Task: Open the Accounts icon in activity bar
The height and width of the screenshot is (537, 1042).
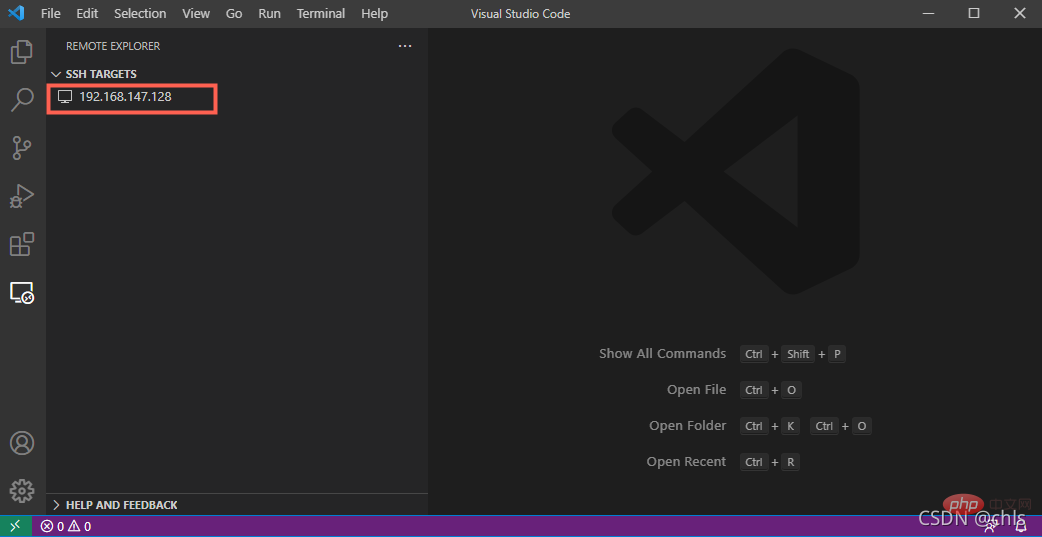Action: point(22,443)
